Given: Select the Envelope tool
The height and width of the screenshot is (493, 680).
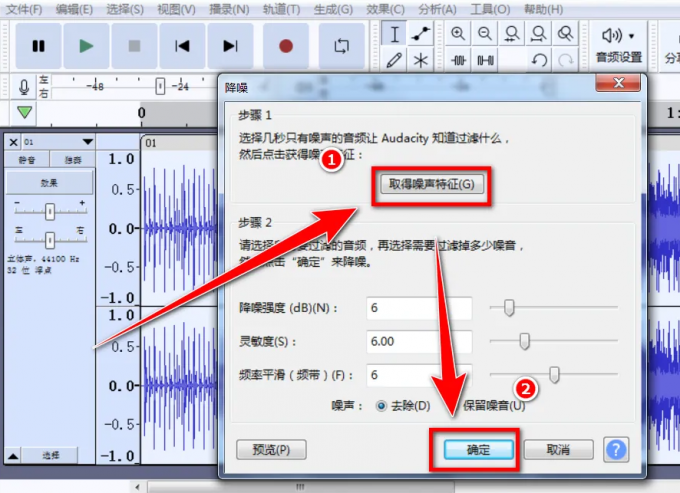Looking at the screenshot, I should [421, 33].
